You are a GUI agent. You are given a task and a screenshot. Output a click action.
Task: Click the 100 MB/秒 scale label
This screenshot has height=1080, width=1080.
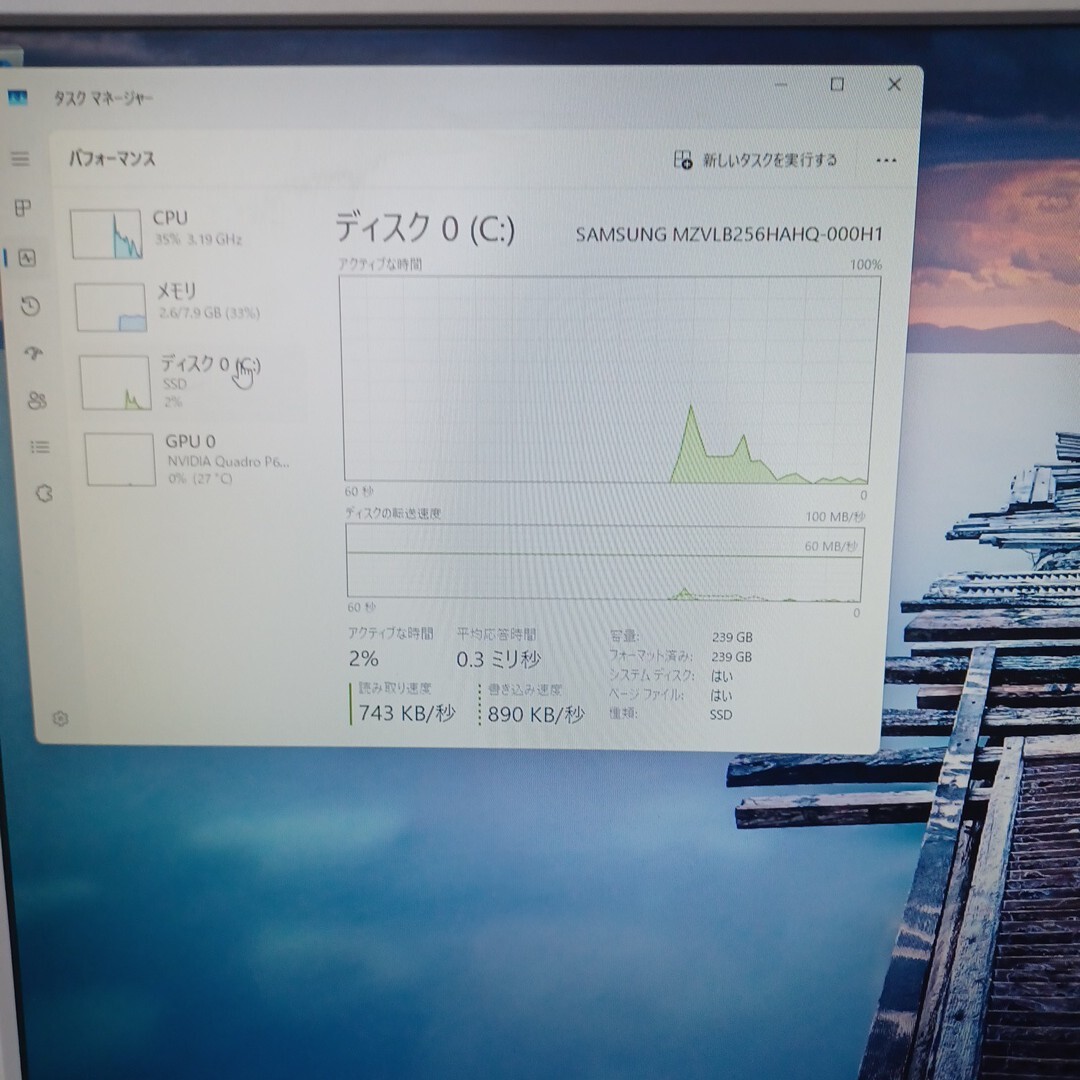pos(835,517)
